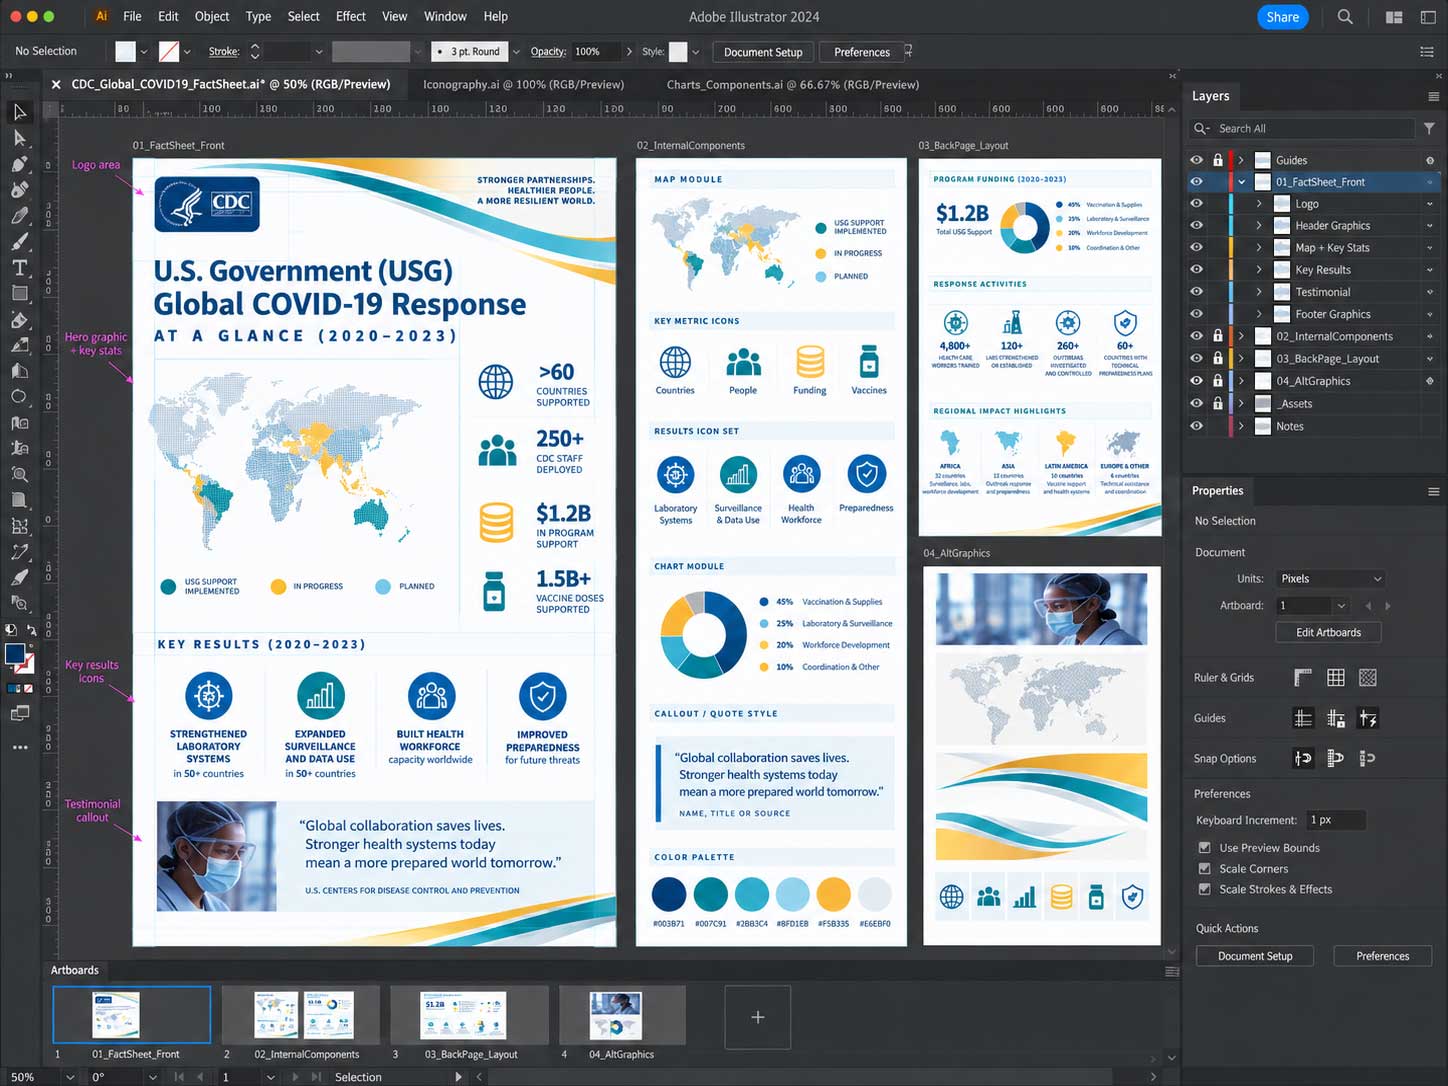The width and height of the screenshot is (1448, 1086).
Task: Expand the Header Graphics sublayer
Action: 1259,226
